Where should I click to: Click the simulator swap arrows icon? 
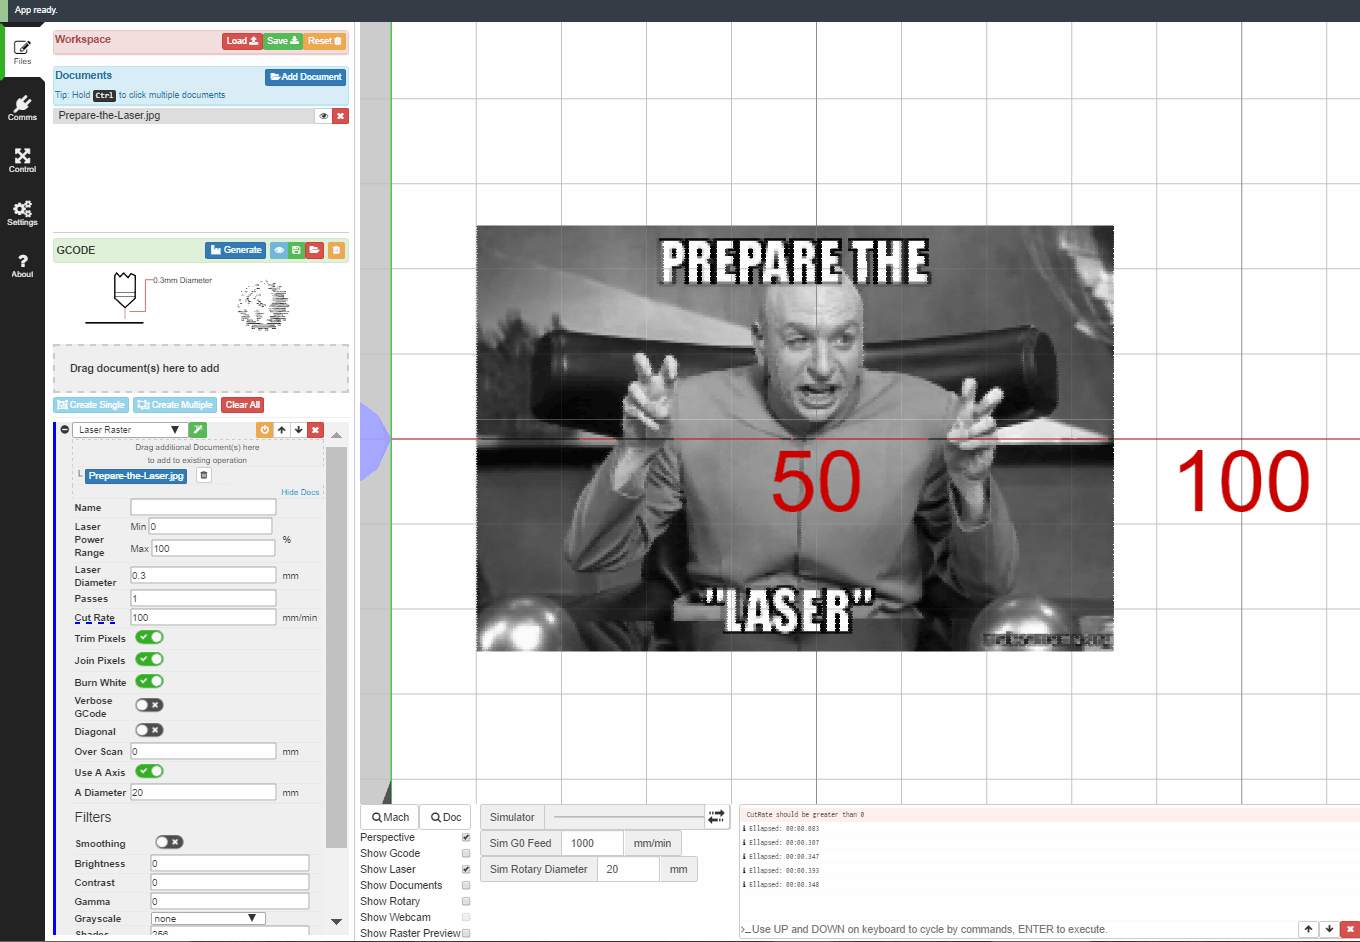[x=717, y=817]
